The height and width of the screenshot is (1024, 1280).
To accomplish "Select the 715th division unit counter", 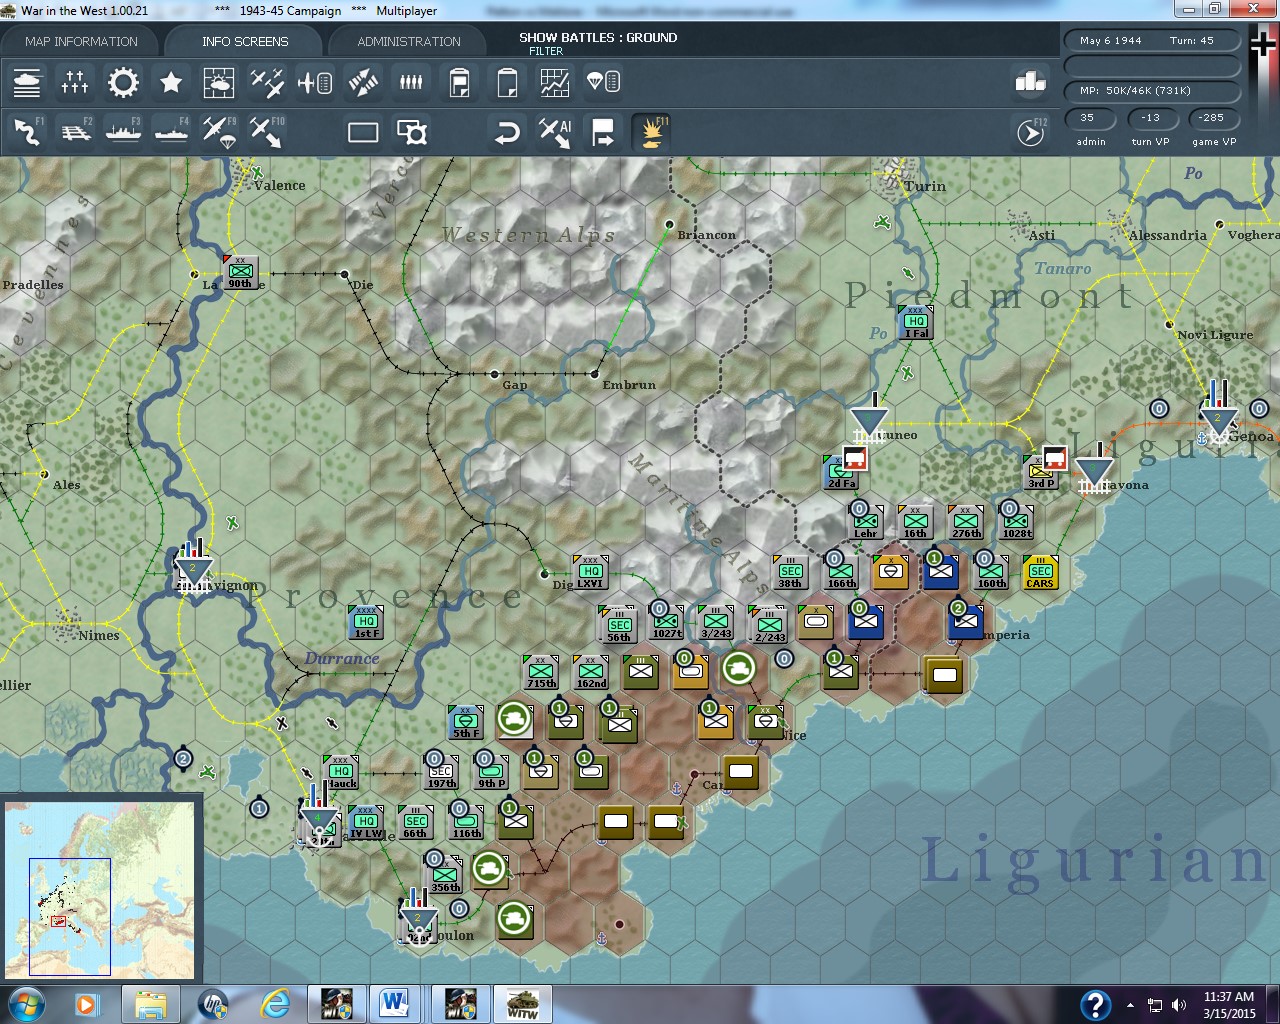I will tap(540, 672).
